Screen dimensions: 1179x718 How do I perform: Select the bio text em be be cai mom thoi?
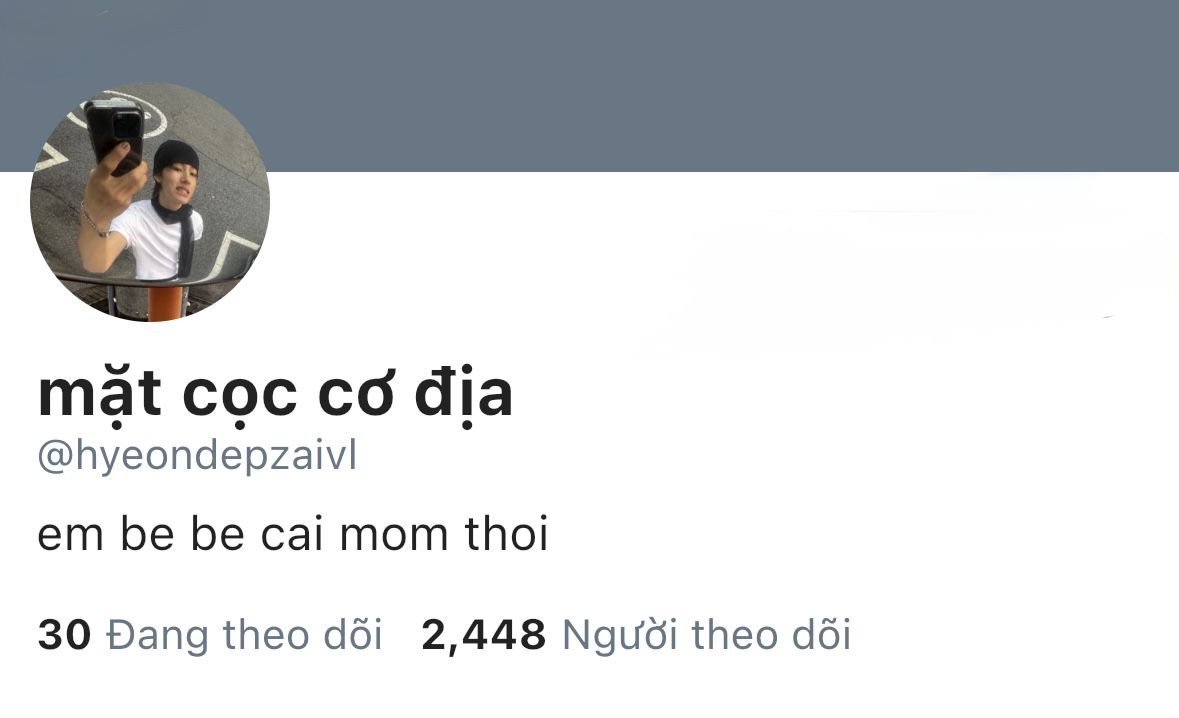tap(293, 534)
